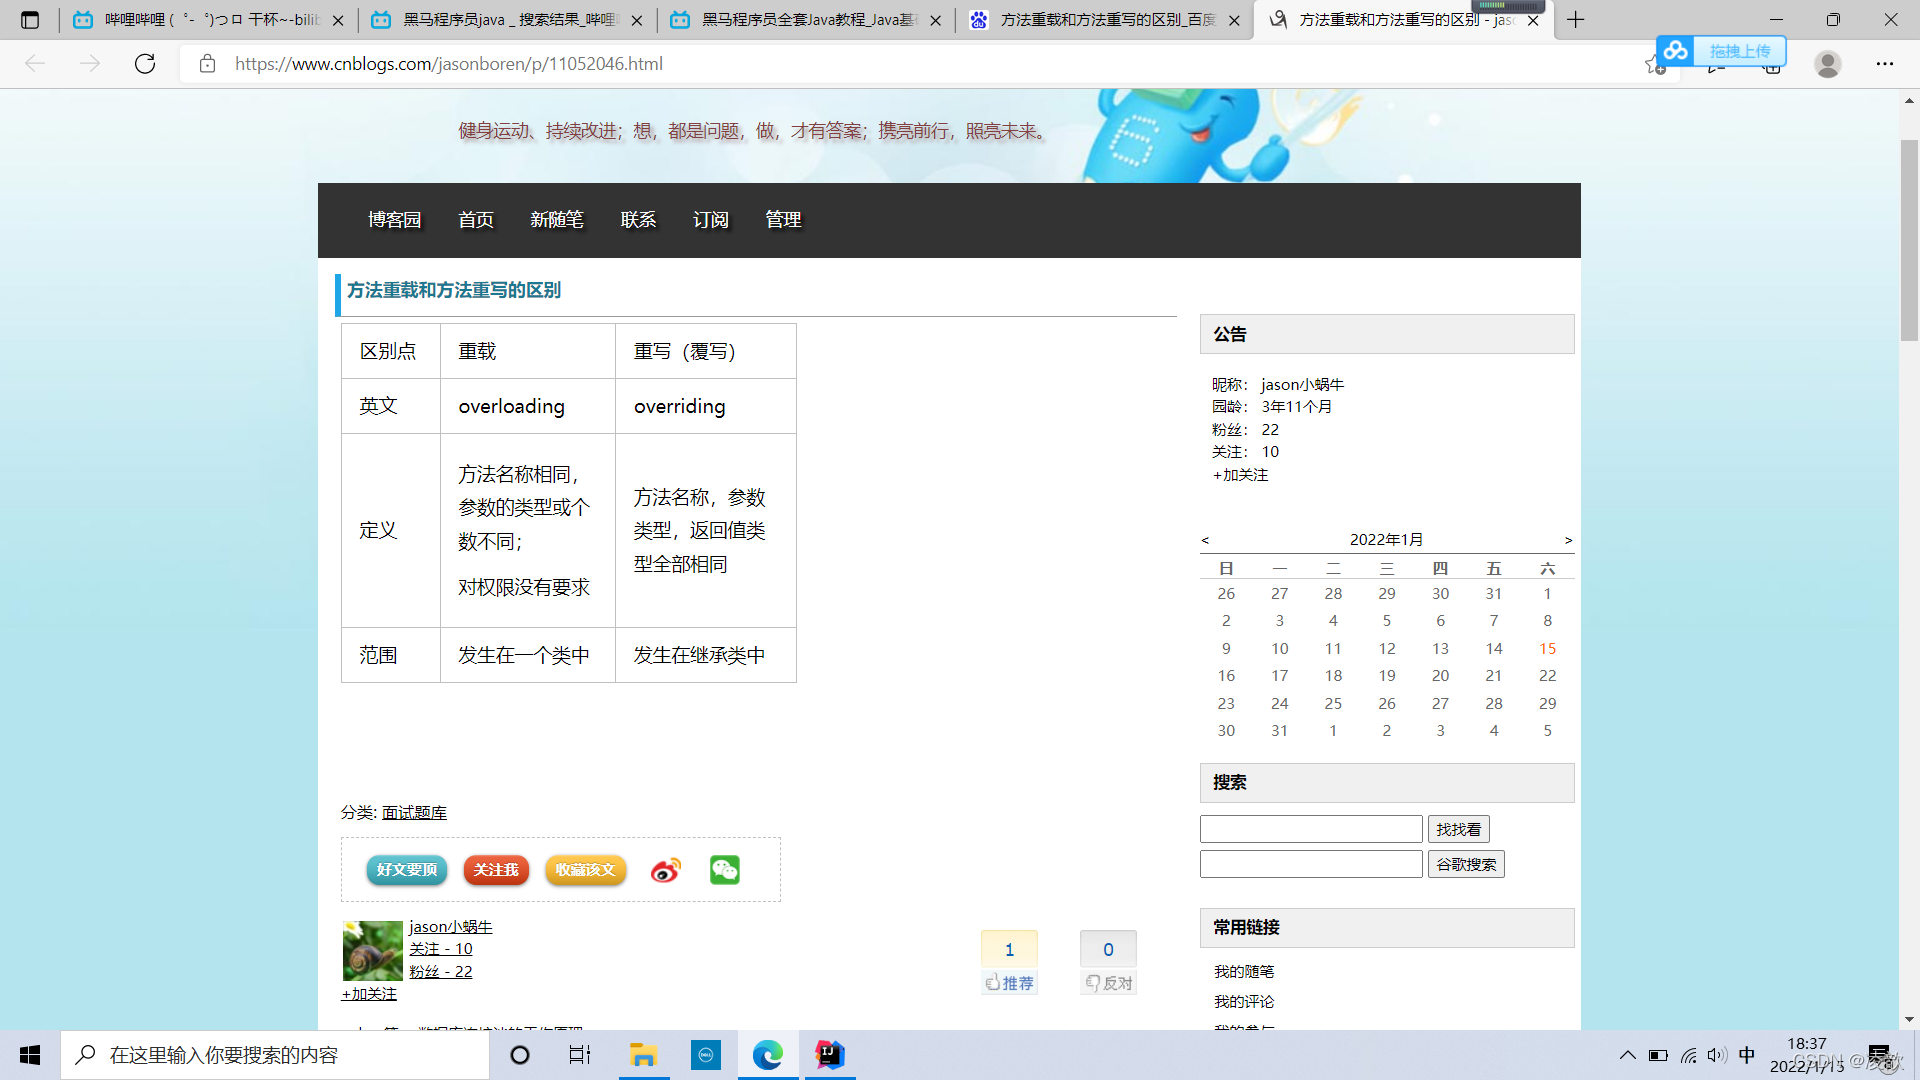Open the new tab plus button

1576,20
